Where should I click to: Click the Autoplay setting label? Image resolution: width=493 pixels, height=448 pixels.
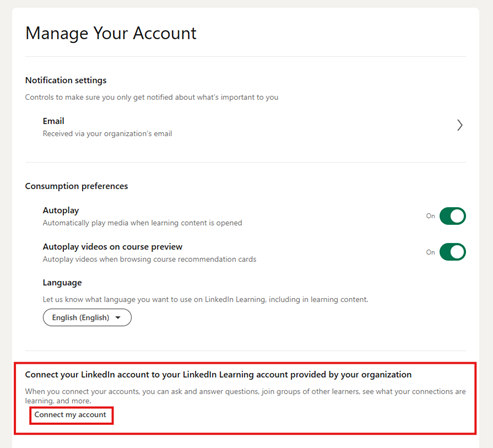pyautogui.click(x=61, y=211)
